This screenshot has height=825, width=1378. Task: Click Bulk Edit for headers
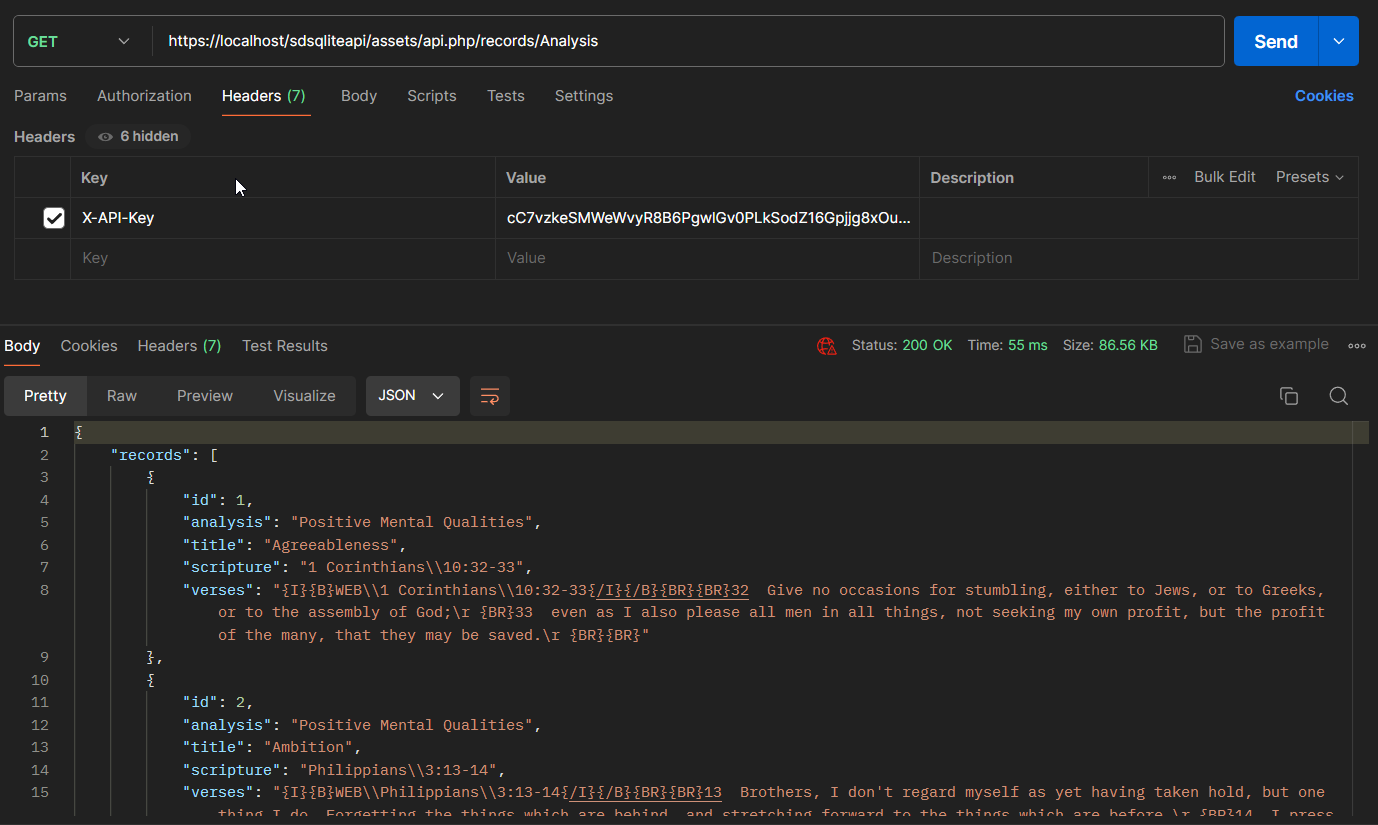(x=1224, y=177)
